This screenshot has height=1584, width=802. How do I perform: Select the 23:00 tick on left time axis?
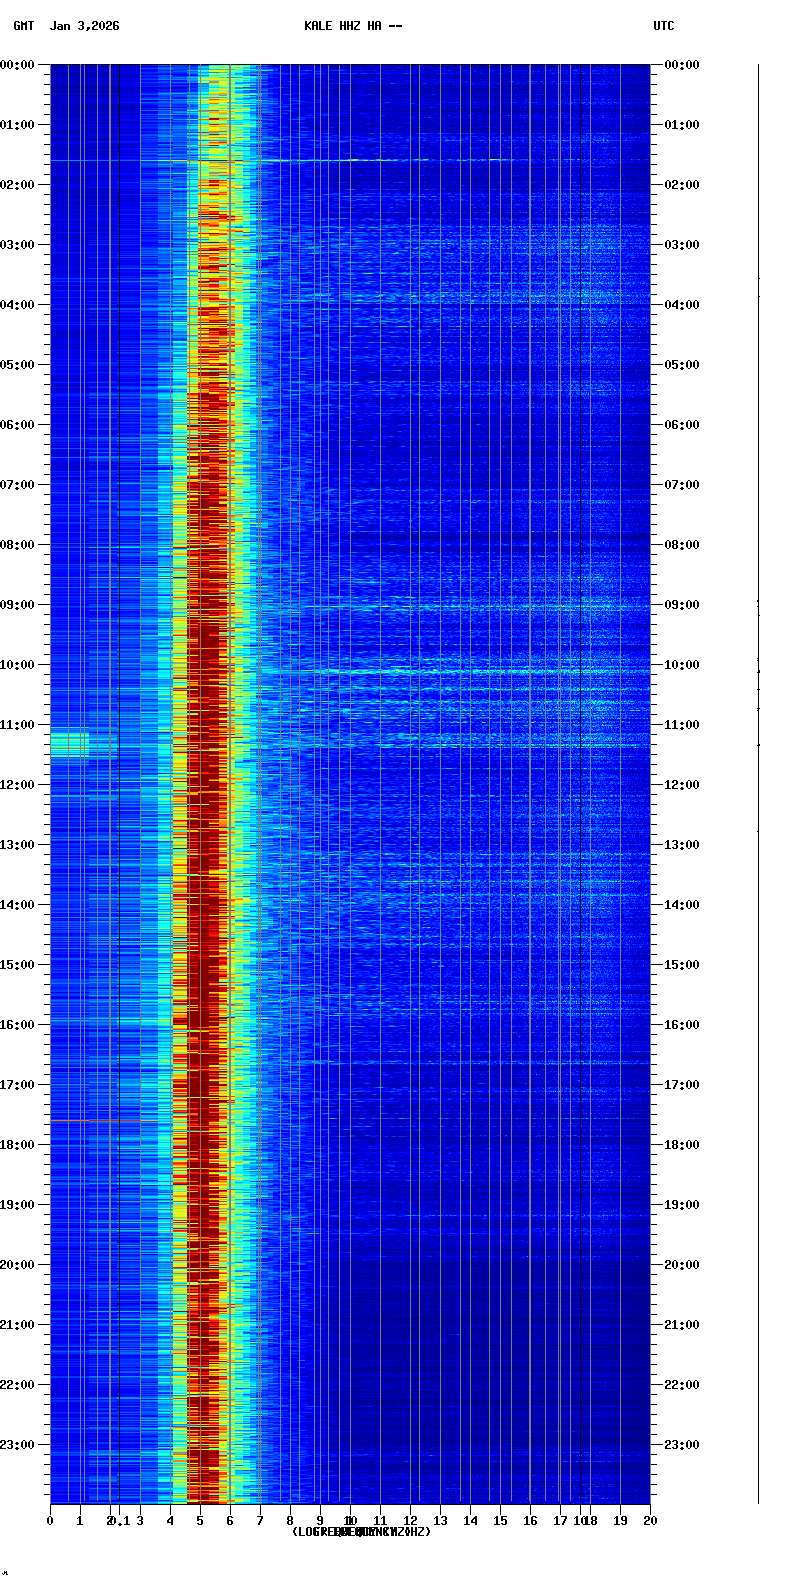(x=18, y=1445)
